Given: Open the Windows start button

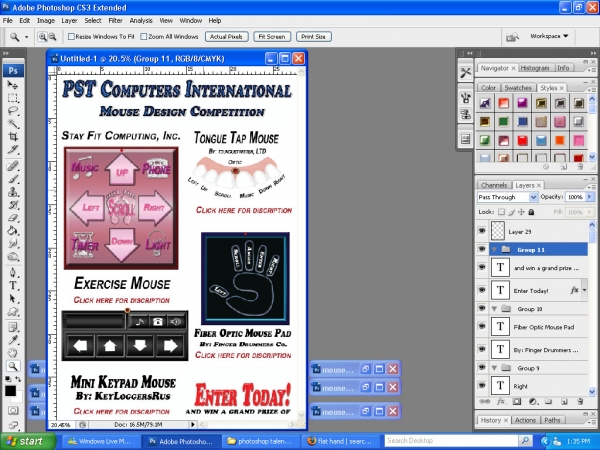Looking at the screenshot, I should tap(28, 441).
